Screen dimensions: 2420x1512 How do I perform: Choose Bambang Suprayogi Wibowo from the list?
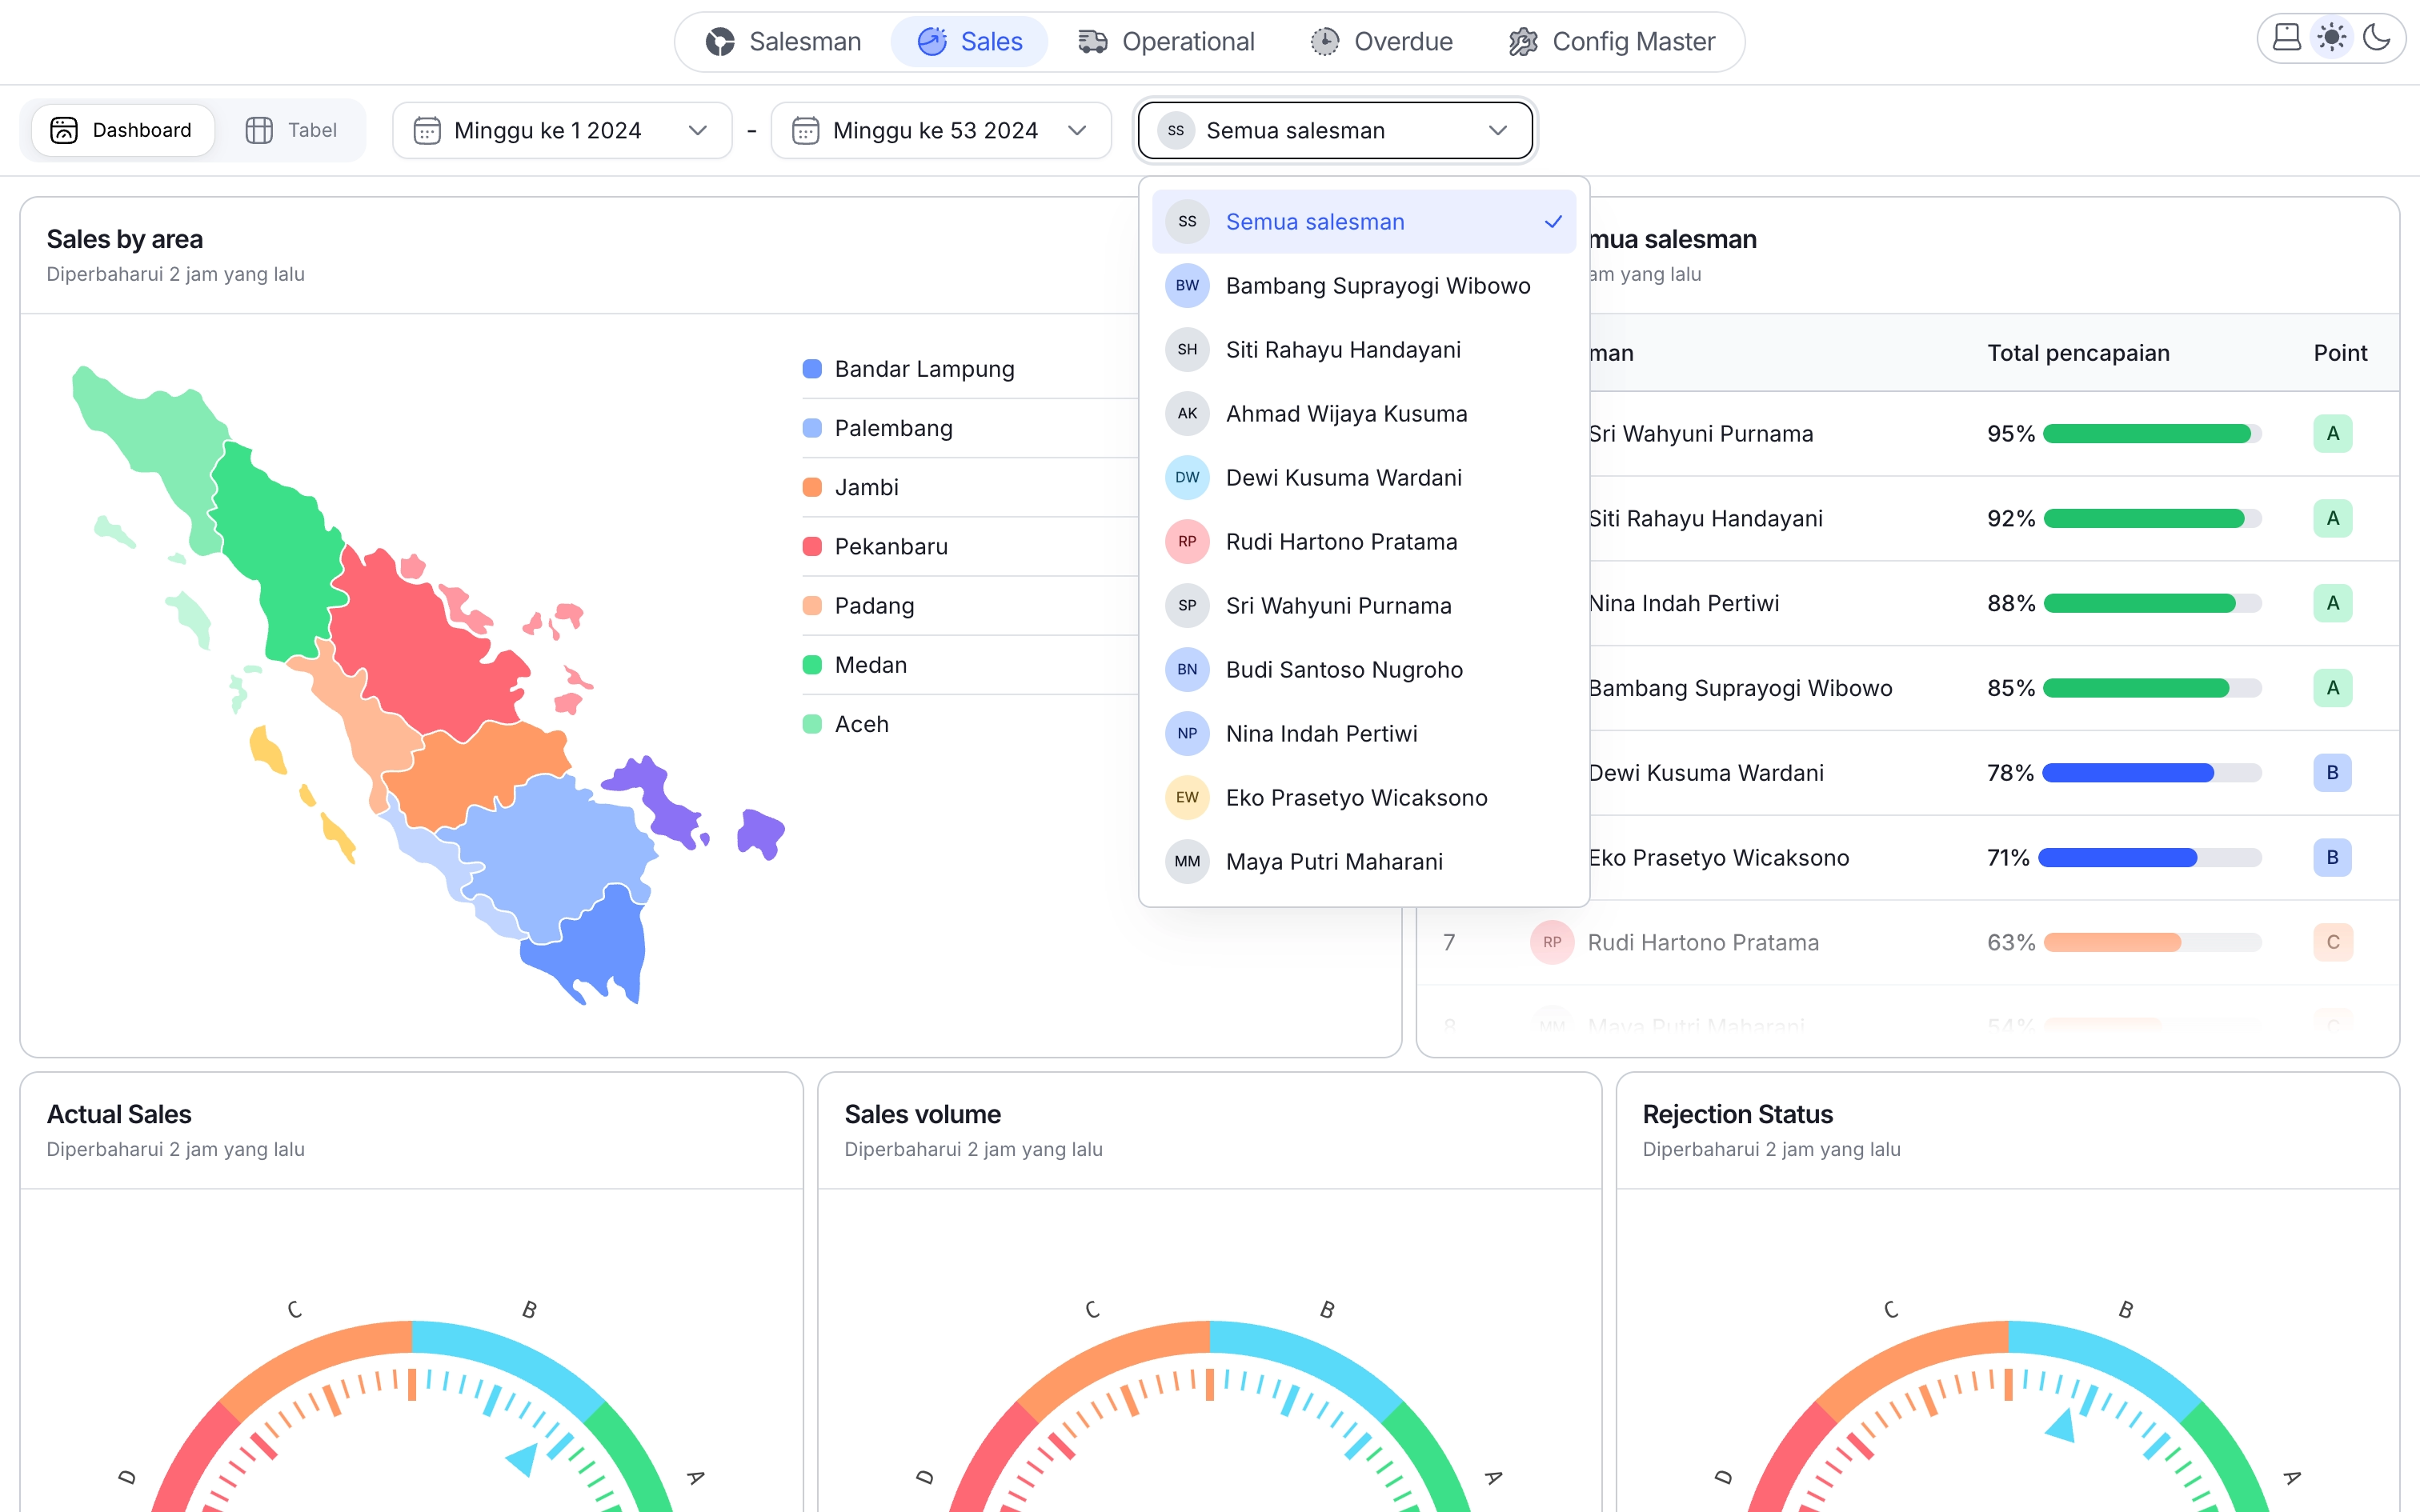tap(1364, 286)
